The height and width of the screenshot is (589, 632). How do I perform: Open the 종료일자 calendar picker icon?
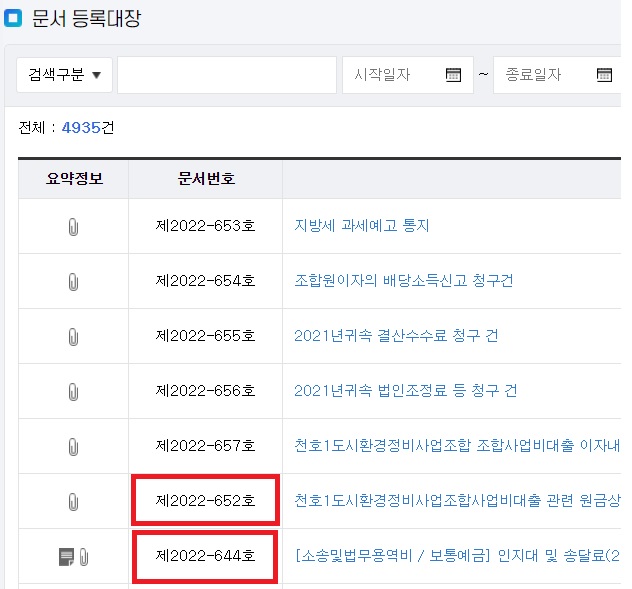coord(604,75)
